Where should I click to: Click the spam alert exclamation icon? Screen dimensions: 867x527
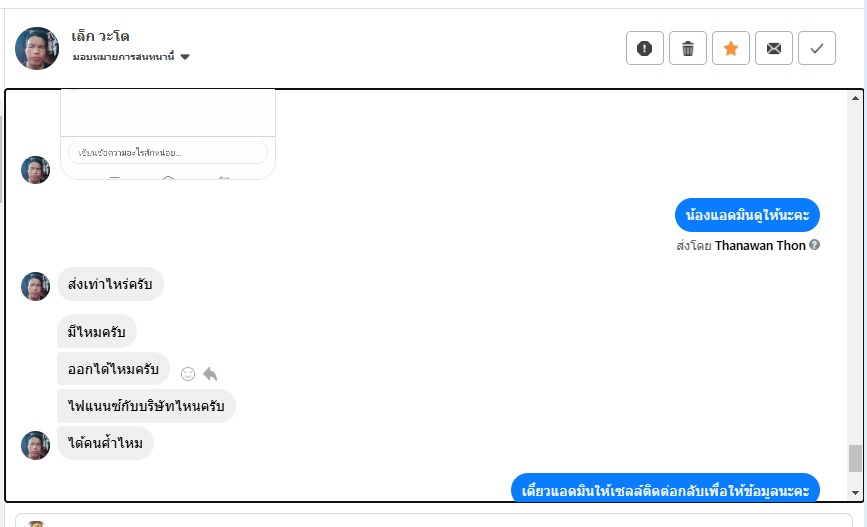click(x=645, y=48)
